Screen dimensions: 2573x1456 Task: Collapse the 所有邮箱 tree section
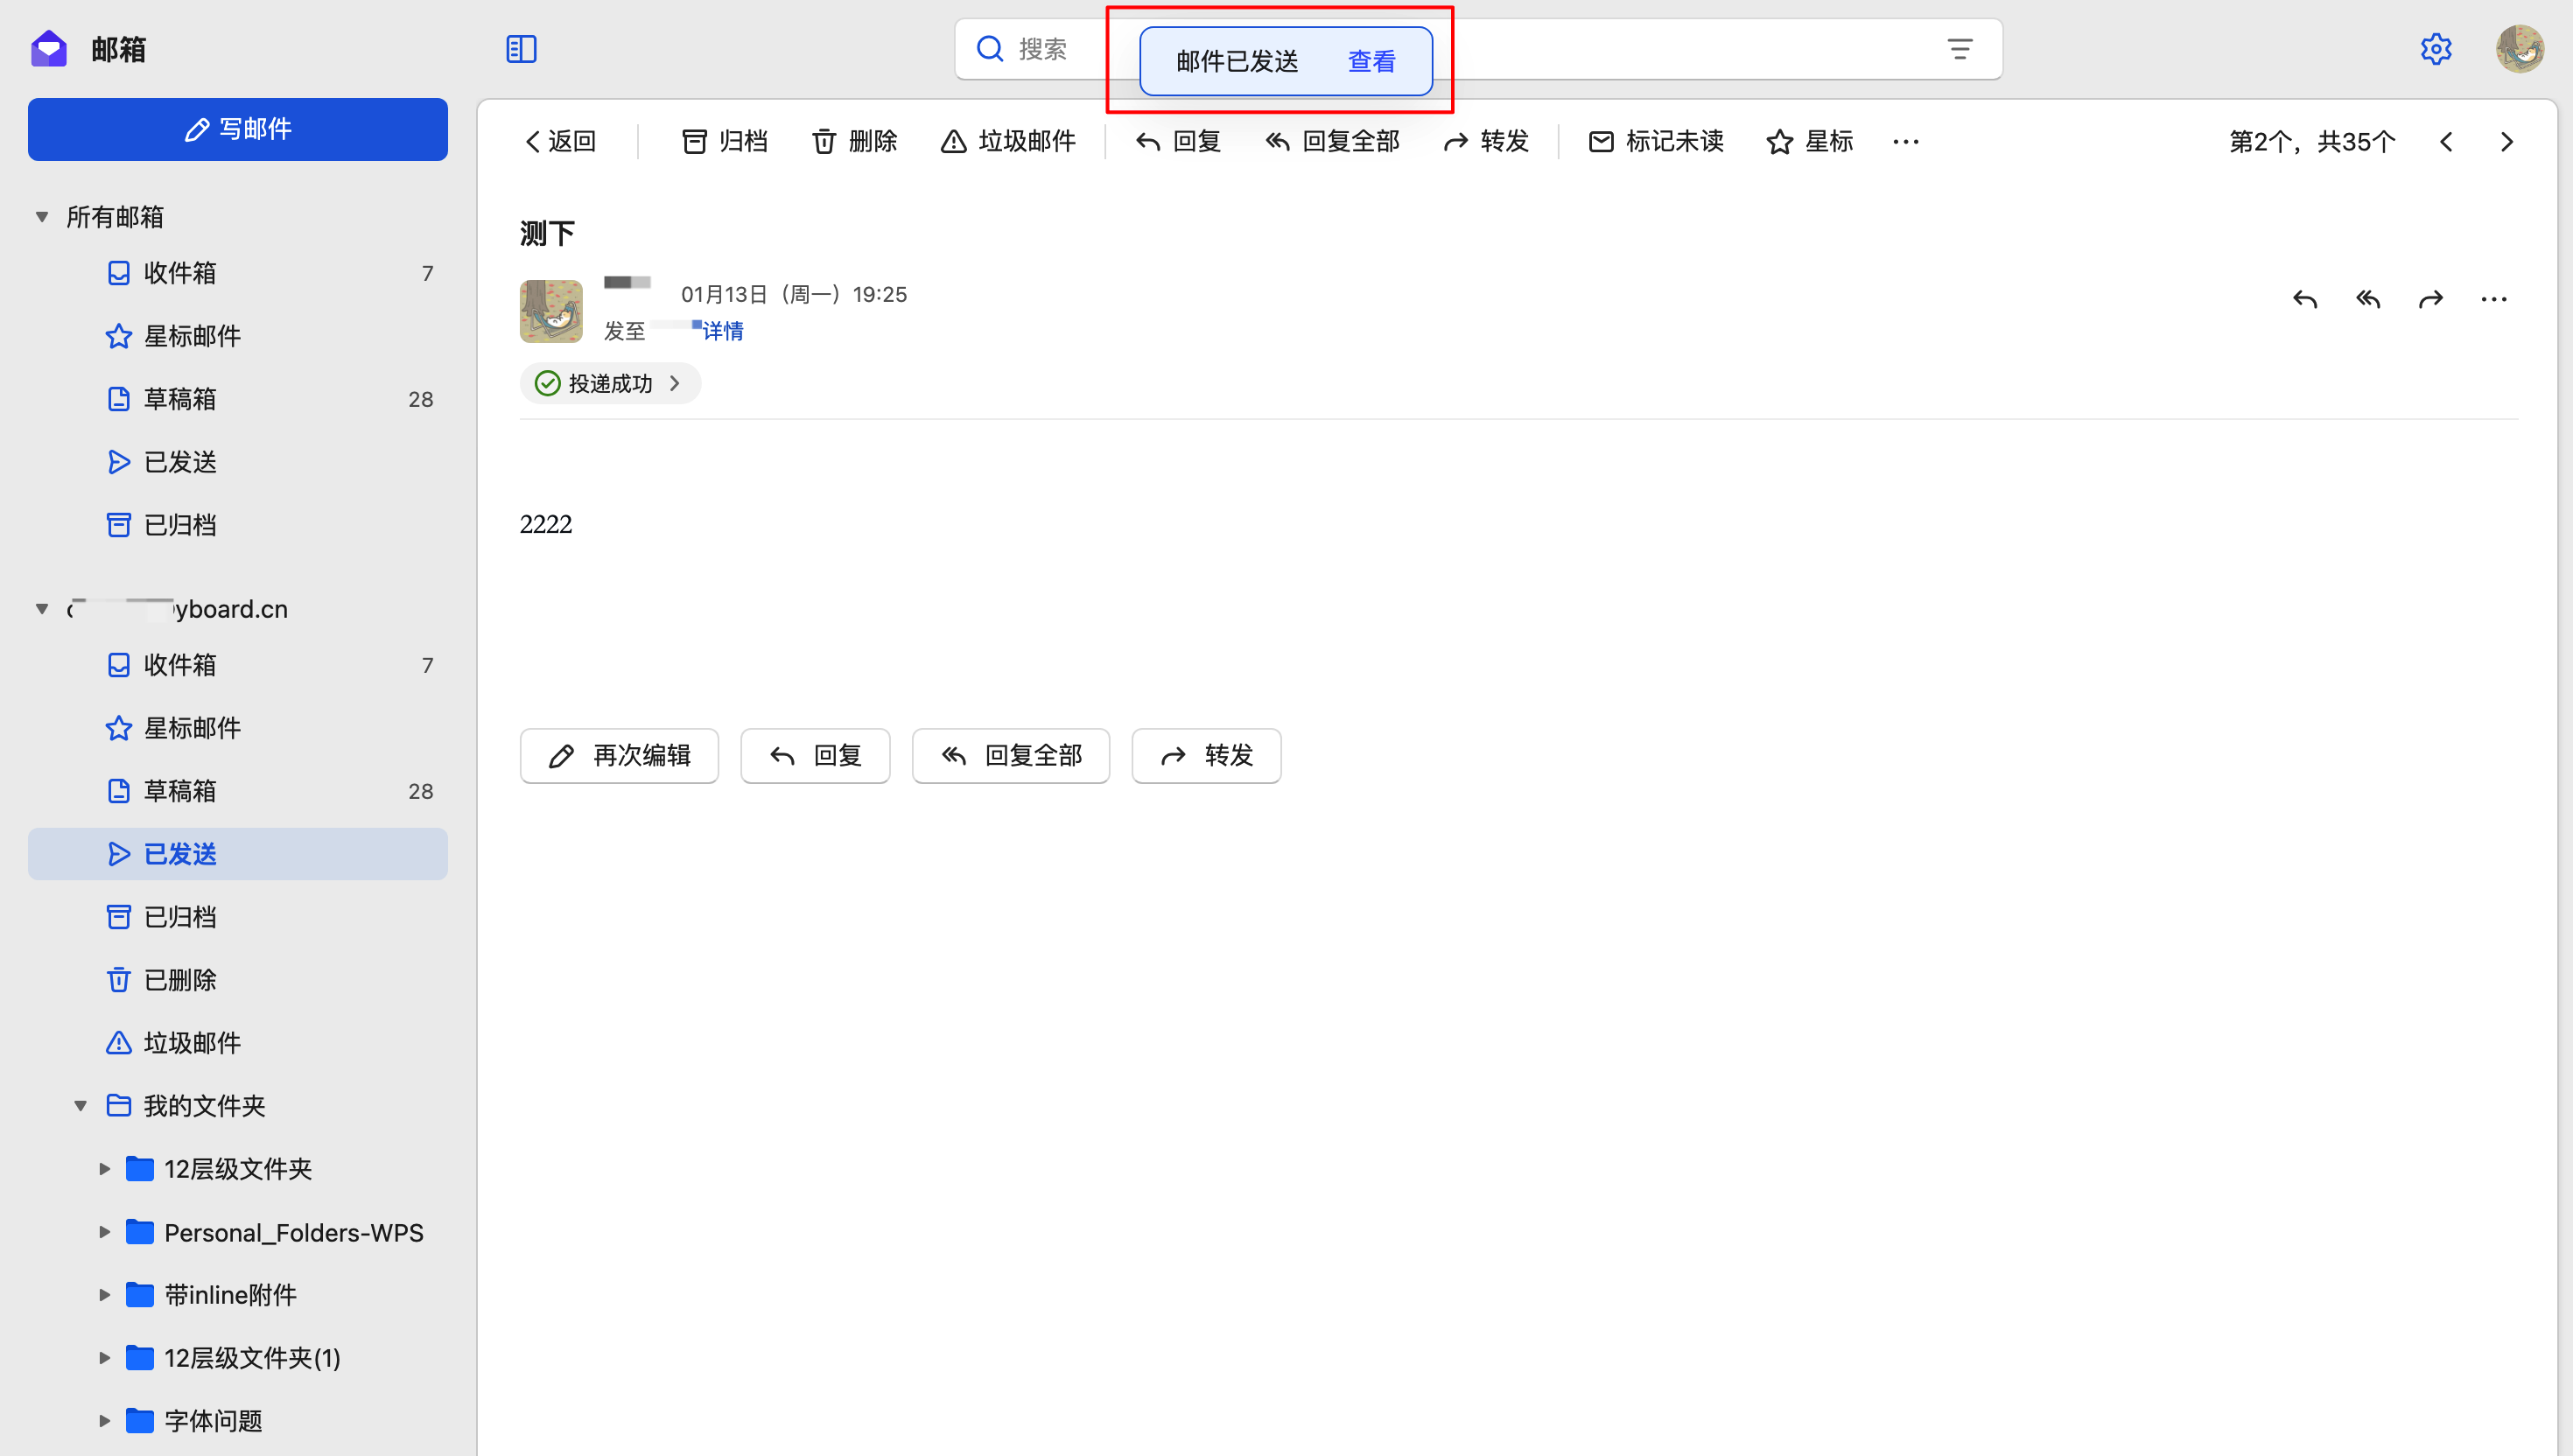(x=42, y=217)
